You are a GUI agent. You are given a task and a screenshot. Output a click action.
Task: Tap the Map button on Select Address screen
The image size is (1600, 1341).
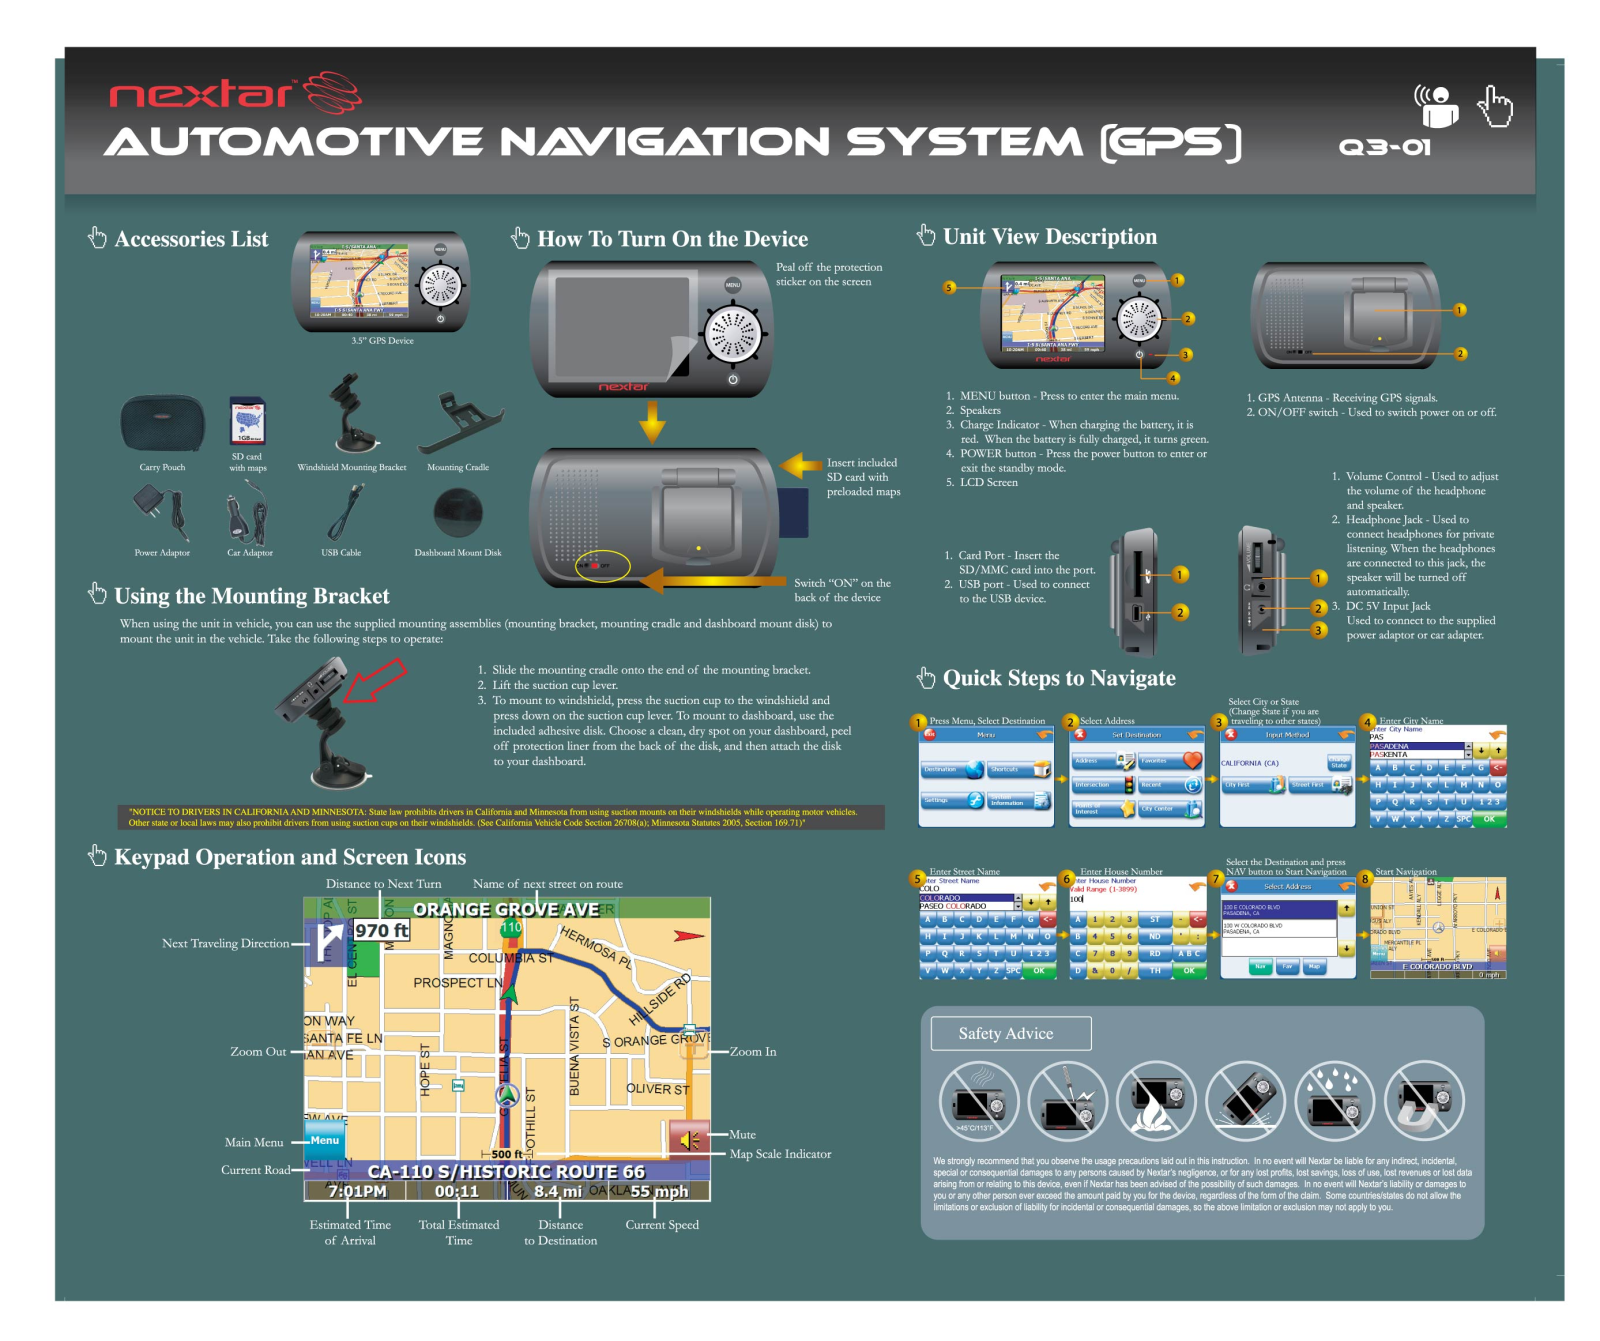pos(1314,967)
